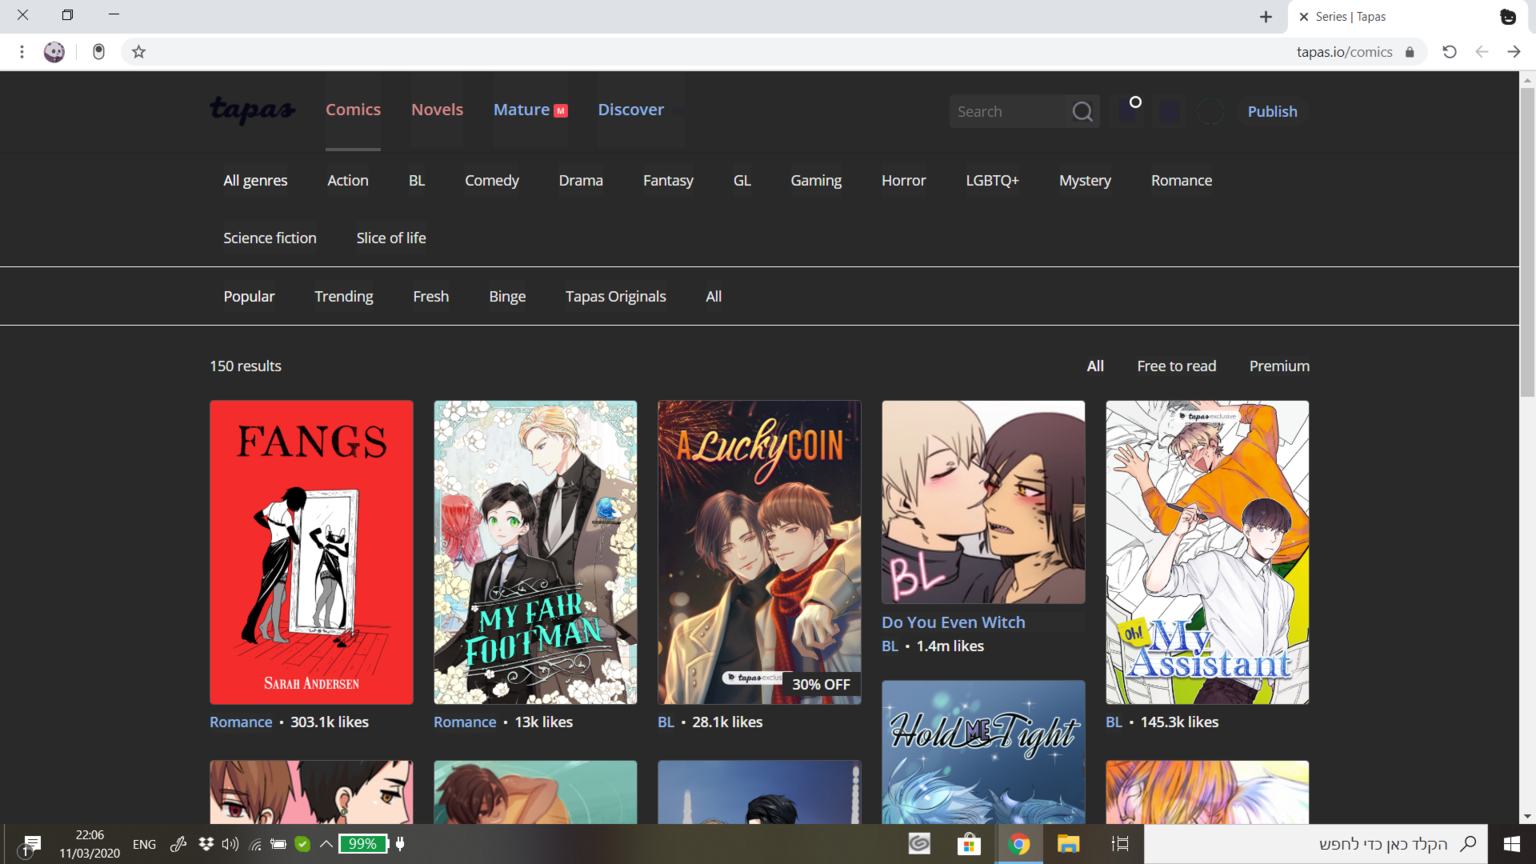Filter by Horror genre
Image resolution: width=1536 pixels, height=864 pixels.
click(904, 181)
